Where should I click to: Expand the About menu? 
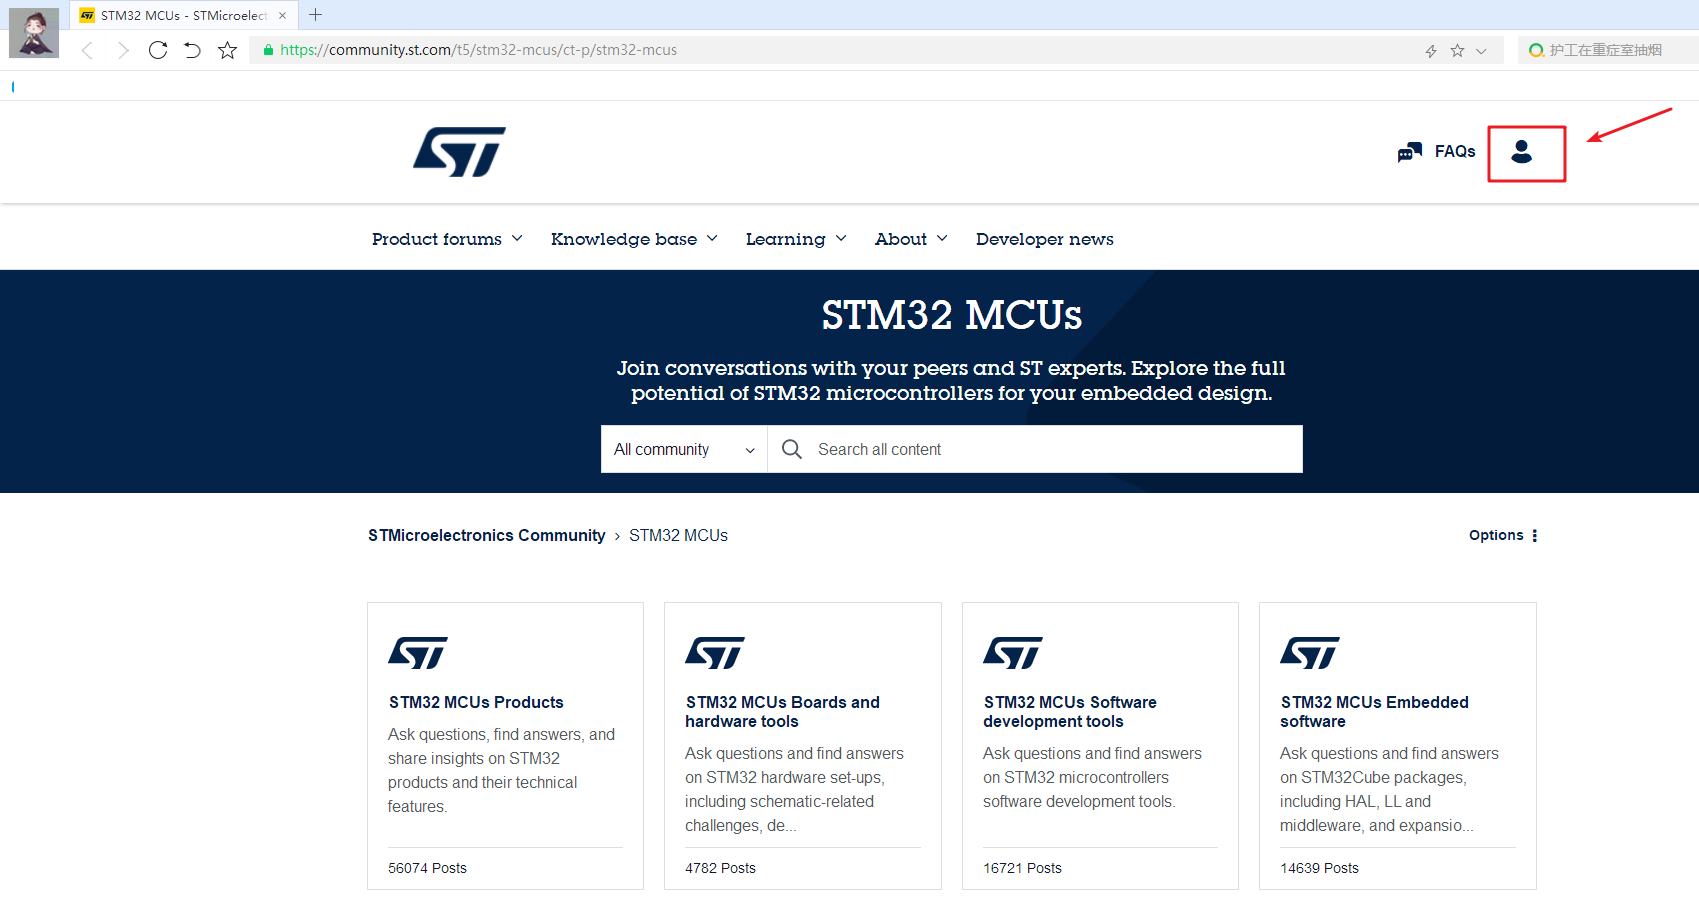tap(911, 239)
